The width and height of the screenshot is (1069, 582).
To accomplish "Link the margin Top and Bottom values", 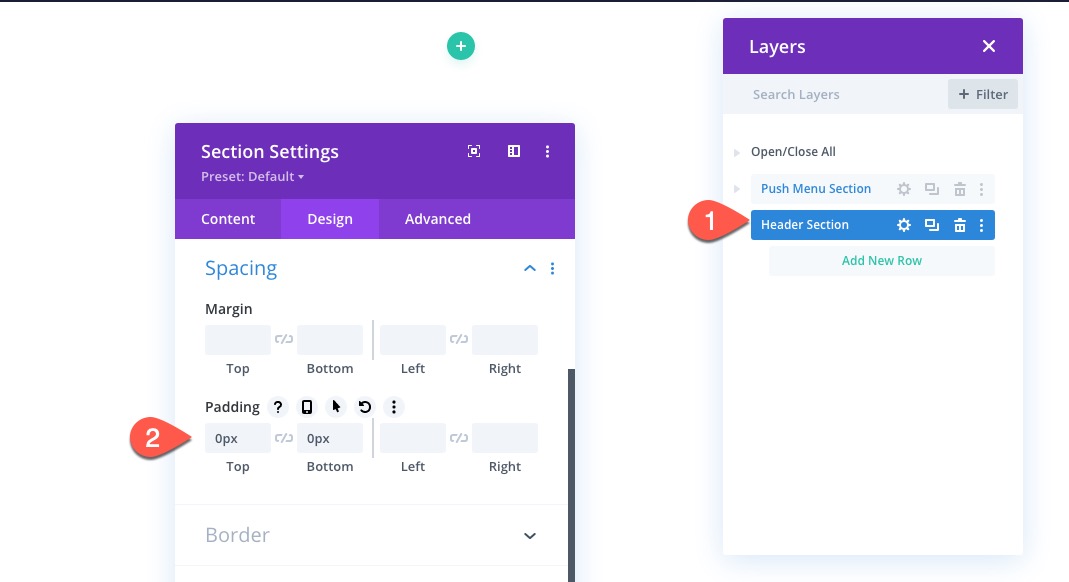I will pyautogui.click(x=284, y=339).
